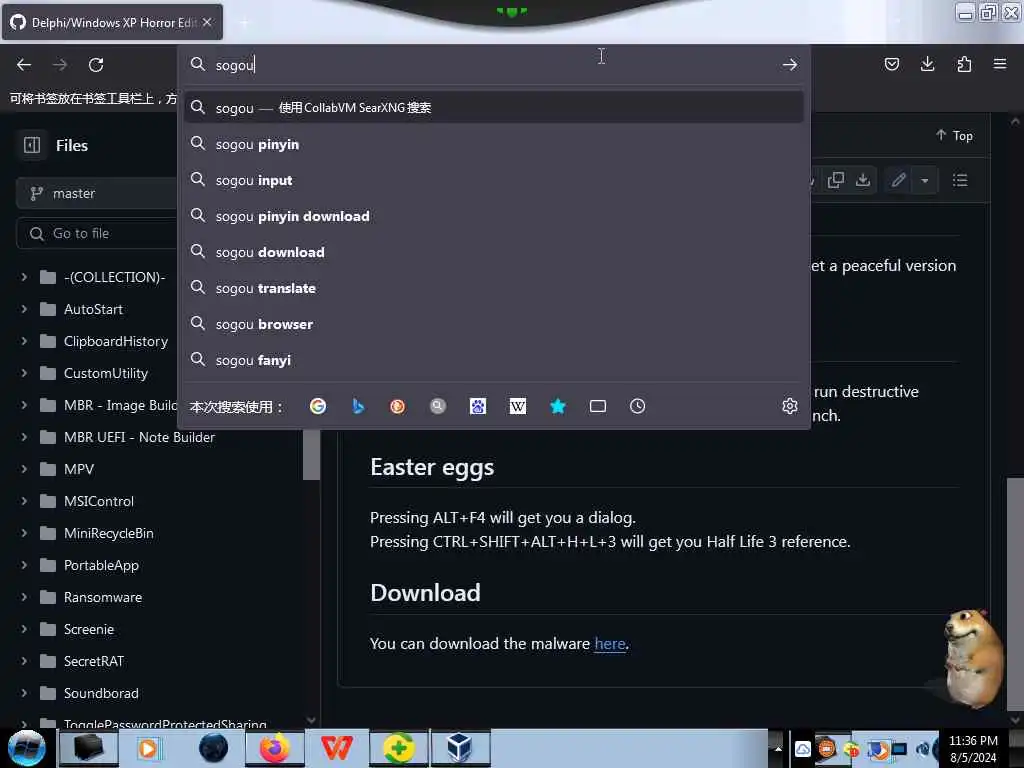Expand the SecretRAT folder chevron
1024x768 pixels.
pyautogui.click(x=24, y=661)
